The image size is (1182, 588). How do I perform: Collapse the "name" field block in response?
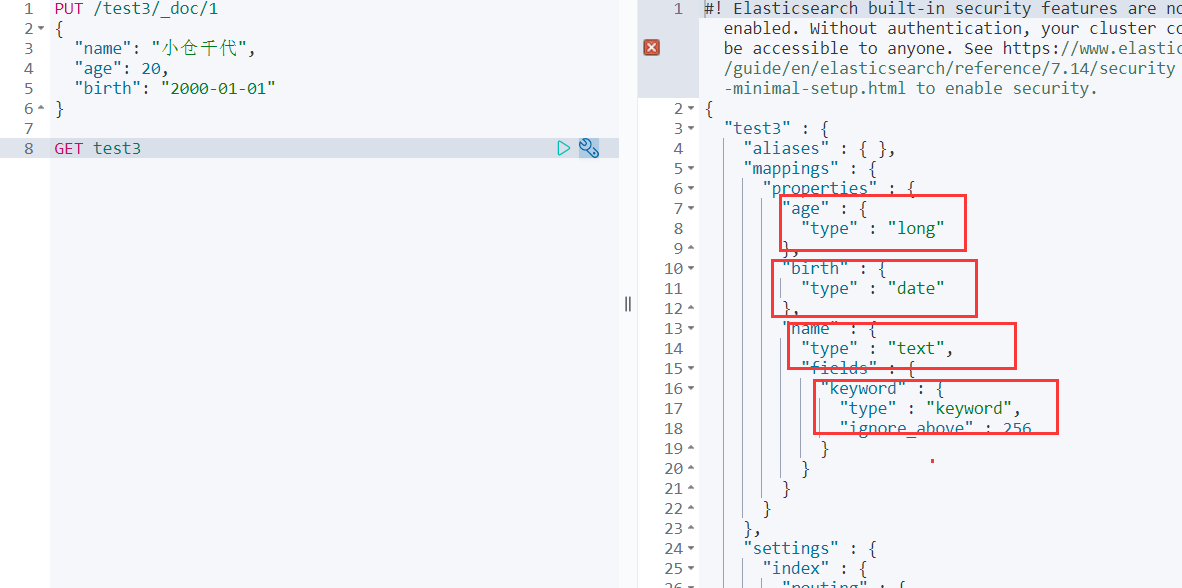(691, 328)
